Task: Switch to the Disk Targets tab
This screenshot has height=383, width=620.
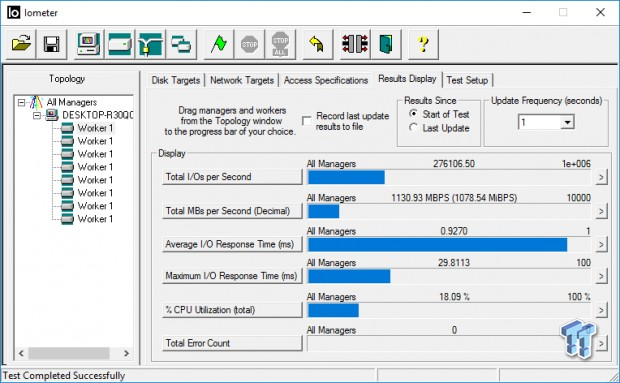Action: pos(176,80)
